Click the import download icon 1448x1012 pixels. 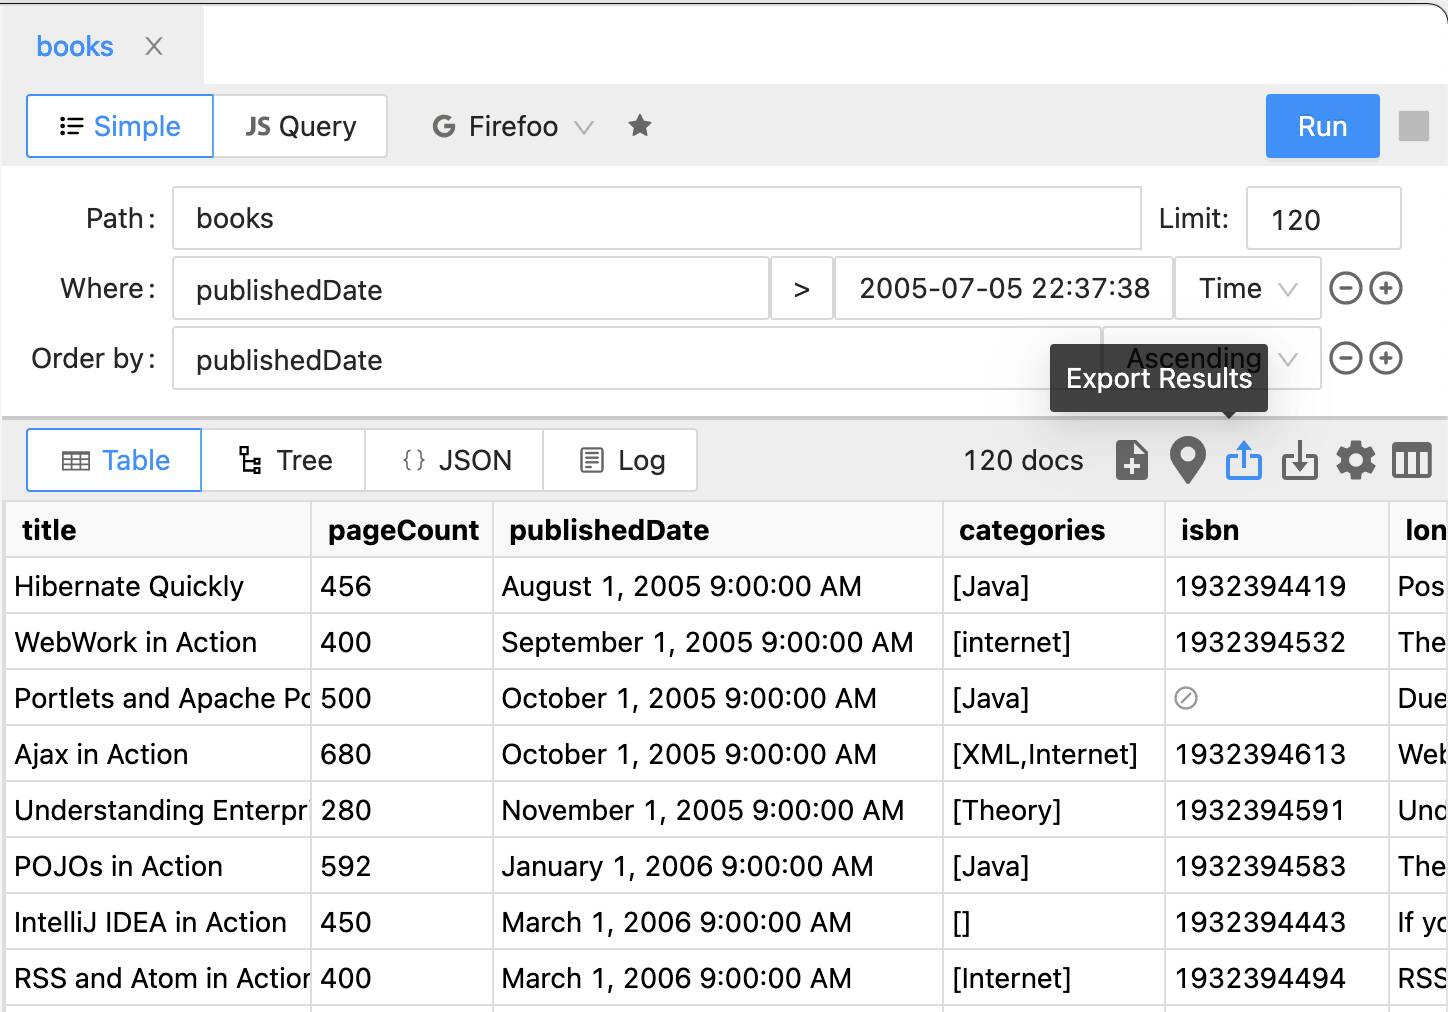(1299, 461)
